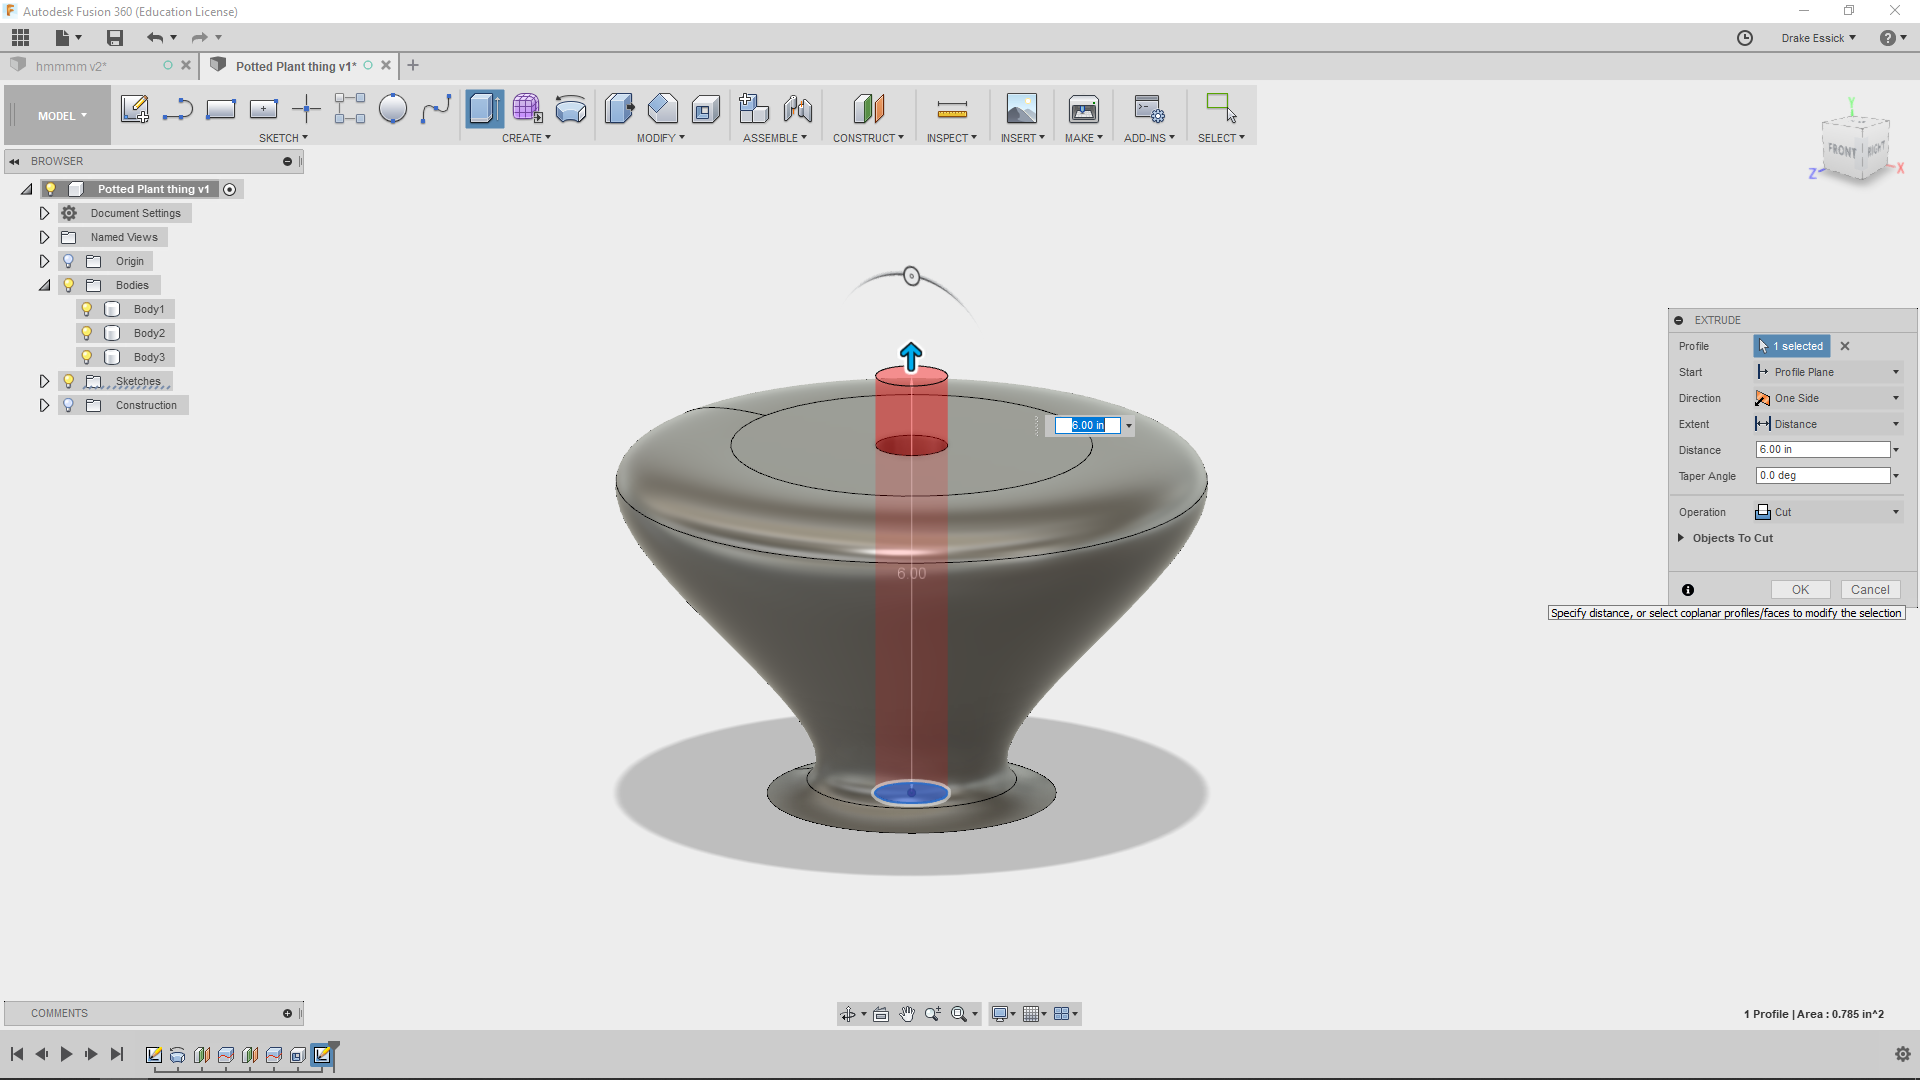Image resolution: width=1920 pixels, height=1080 pixels.
Task: Toggle visibility of Body2
Action: point(87,333)
